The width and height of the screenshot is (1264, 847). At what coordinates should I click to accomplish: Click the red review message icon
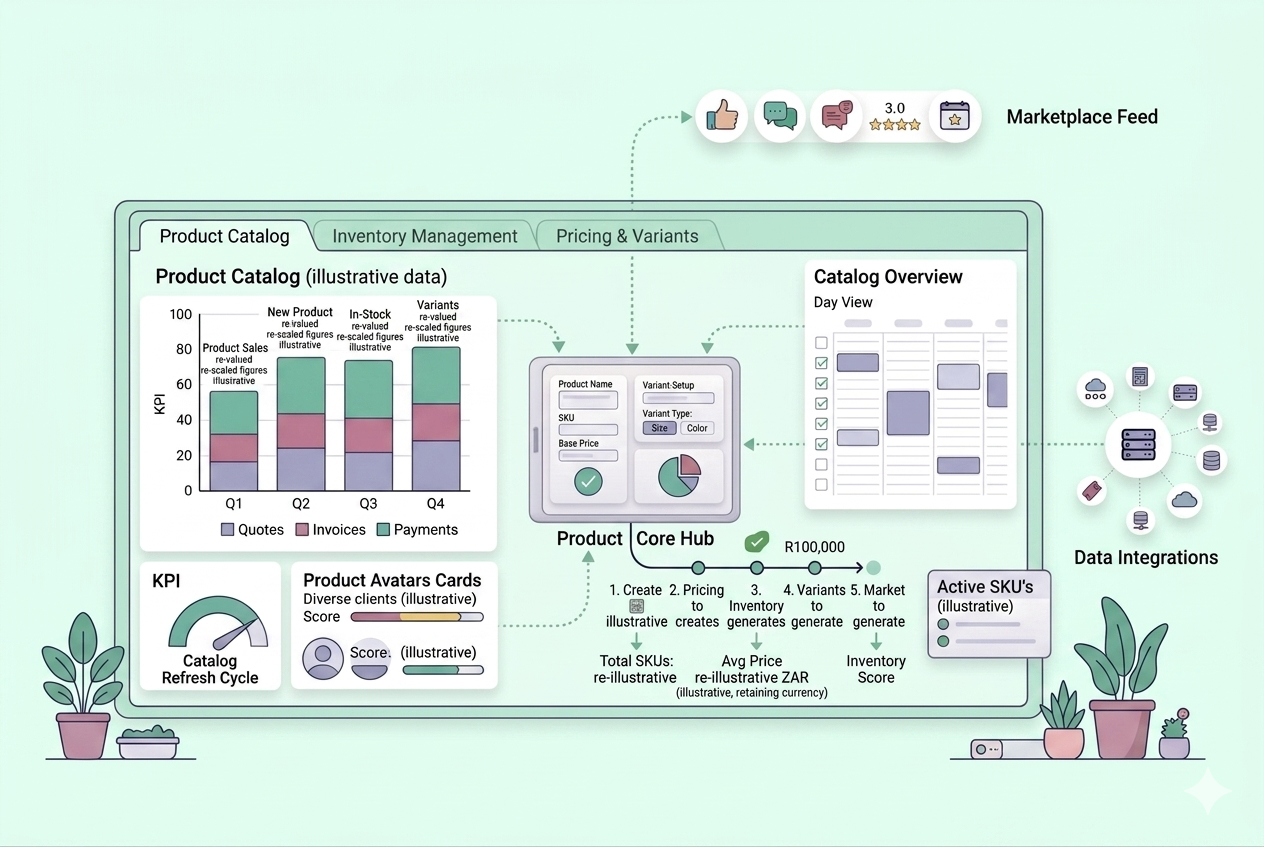[836, 116]
